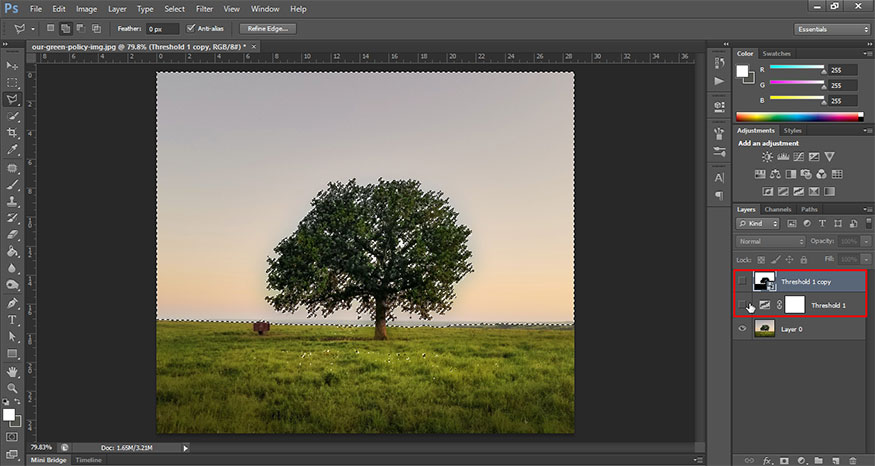Select the Zoom tool
The height and width of the screenshot is (466, 875).
point(13,388)
